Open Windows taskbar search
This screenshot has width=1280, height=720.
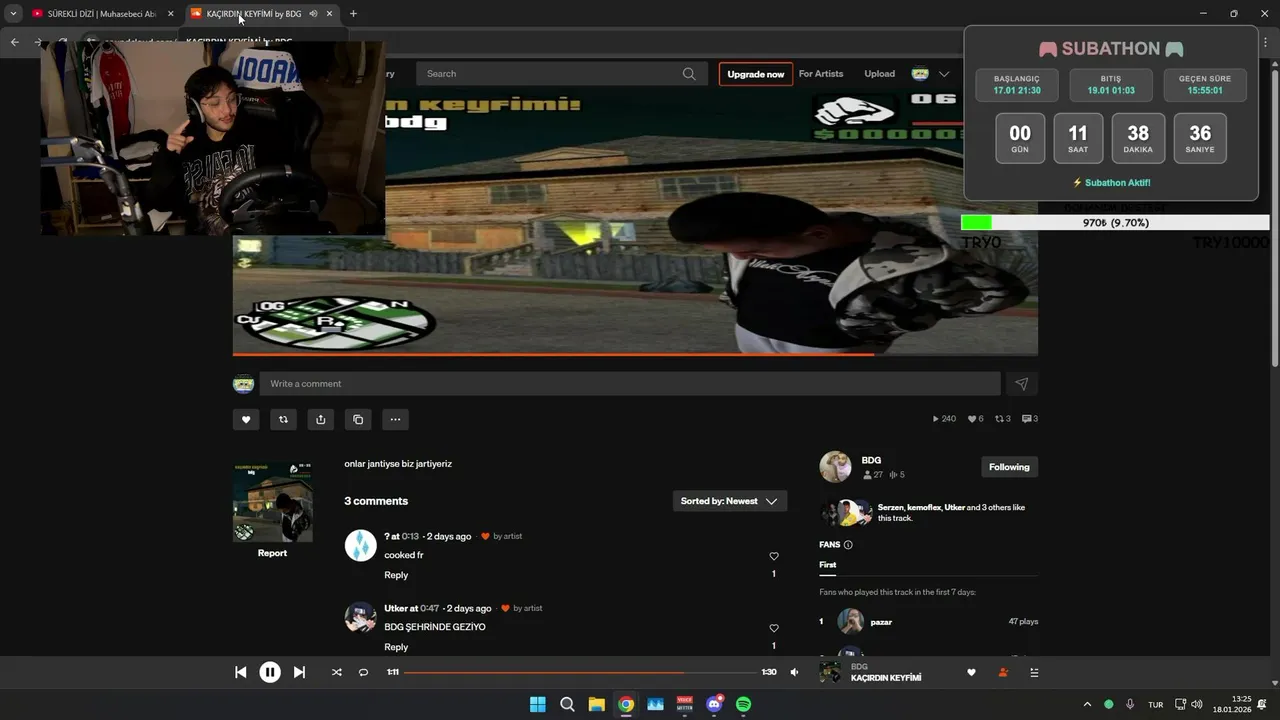pyautogui.click(x=567, y=704)
